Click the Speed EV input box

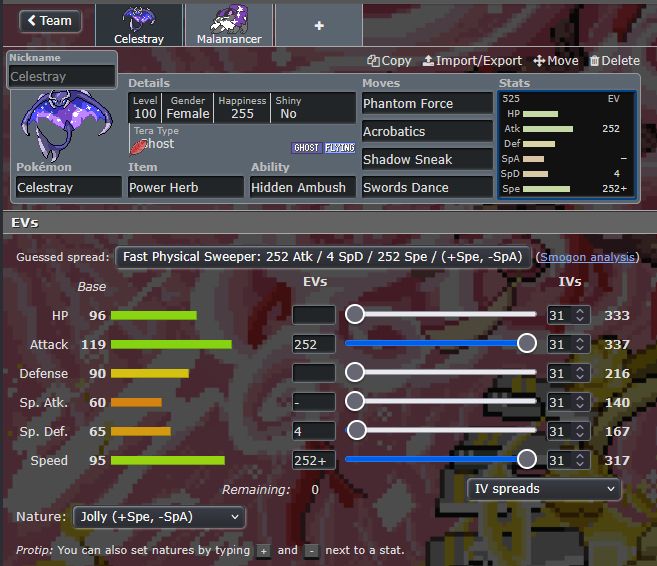click(314, 460)
